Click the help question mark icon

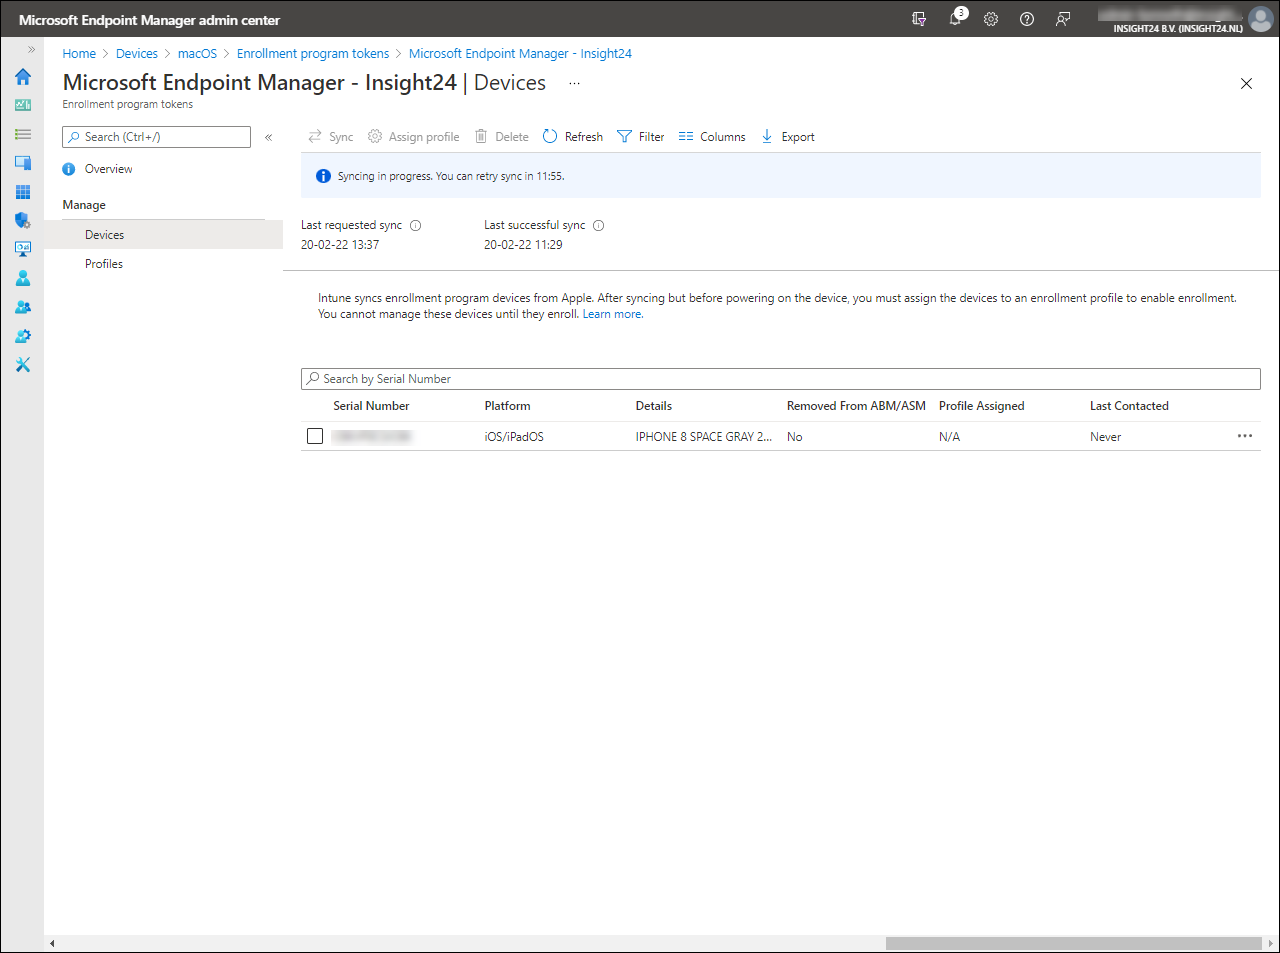pyautogui.click(x=1027, y=19)
